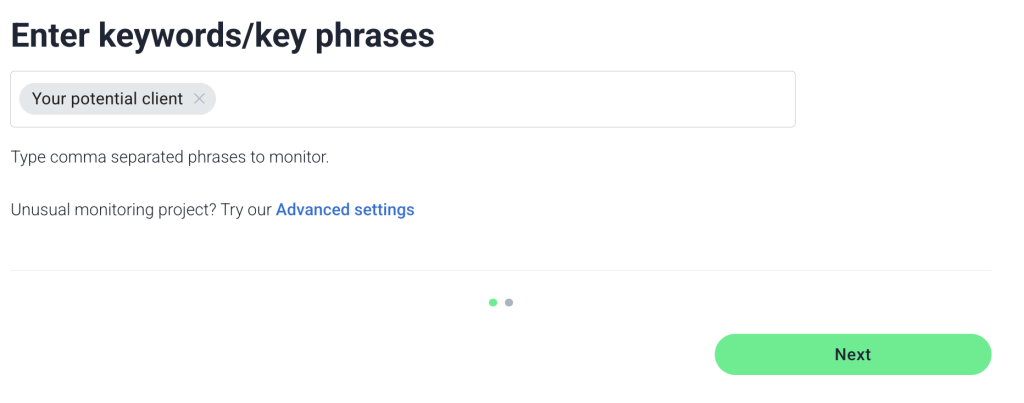Viewport: 1024px width, 403px height.
Task: Select the first green step indicator dot
Action: pyautogui.click(x=493, y=302)
